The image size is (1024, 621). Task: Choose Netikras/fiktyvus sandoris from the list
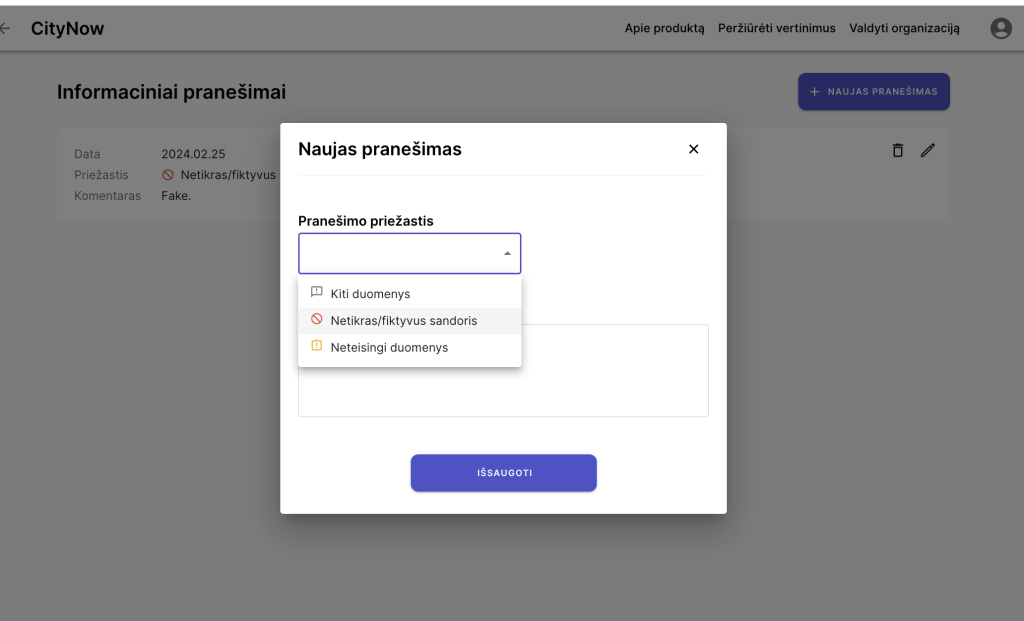(403, 321)
